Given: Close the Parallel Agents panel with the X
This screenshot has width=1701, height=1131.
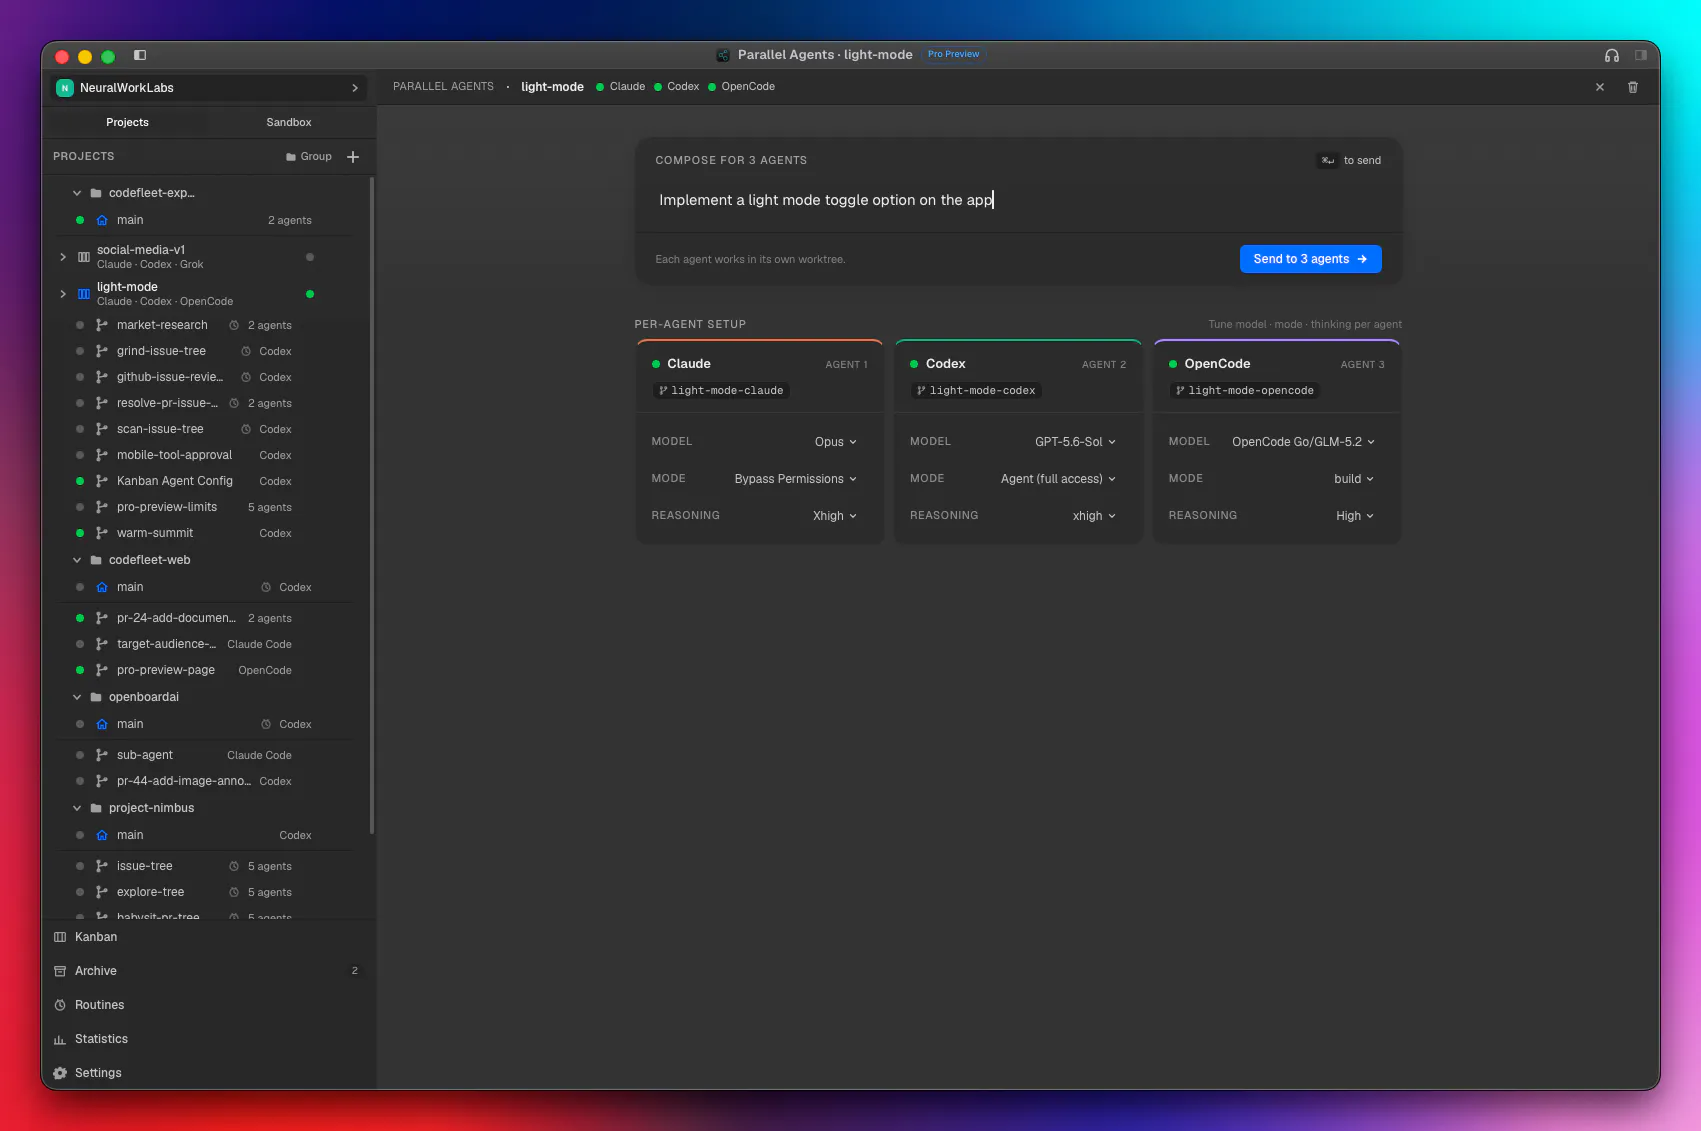Looking at the screenshot, I should point(1600,87).
